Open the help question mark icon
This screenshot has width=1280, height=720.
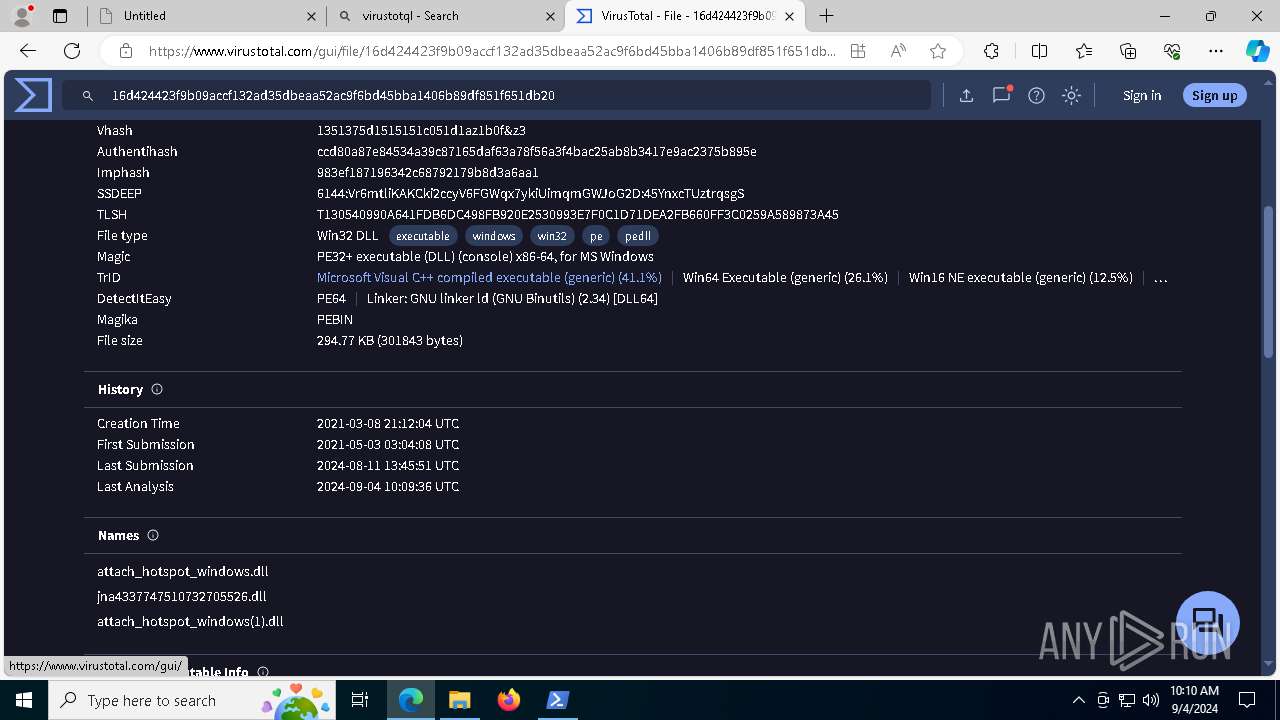point(1036,95)
